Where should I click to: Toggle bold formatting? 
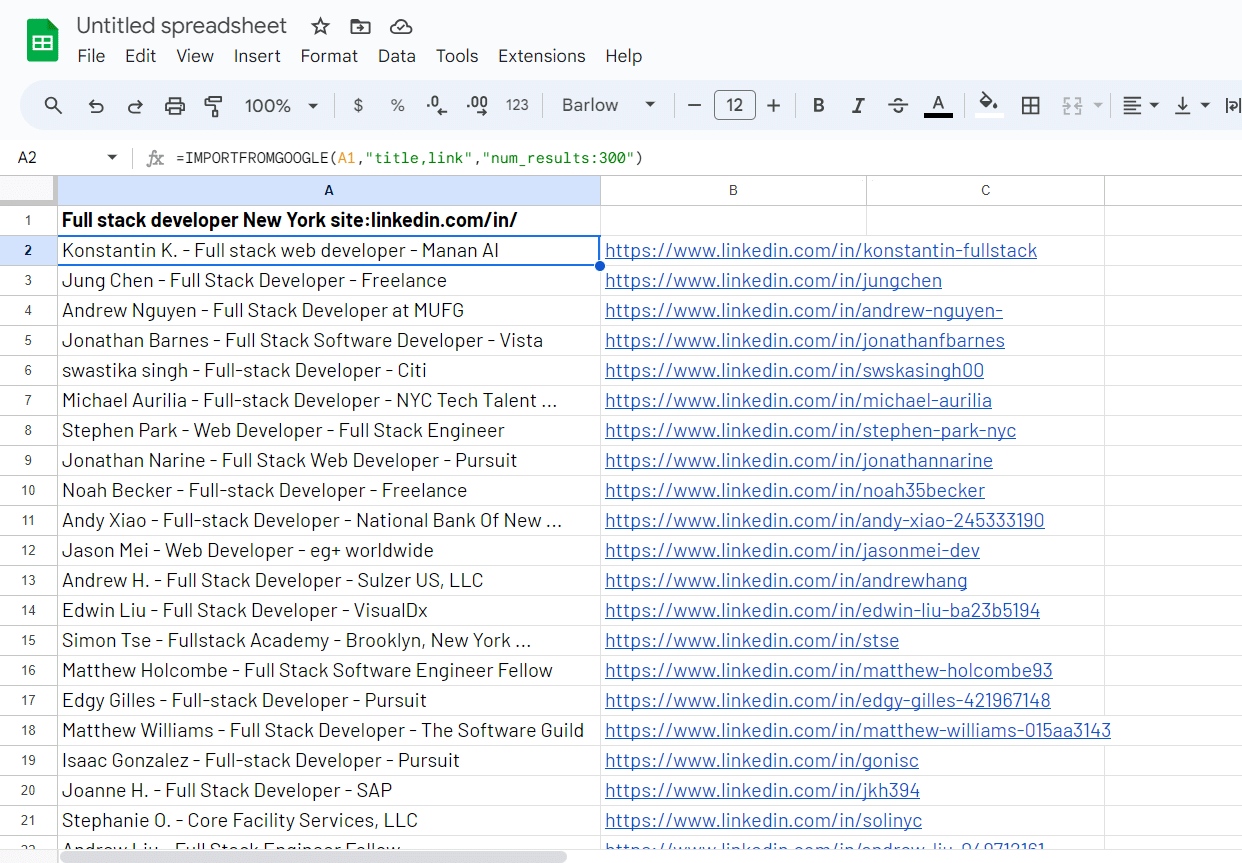point(818,106)
